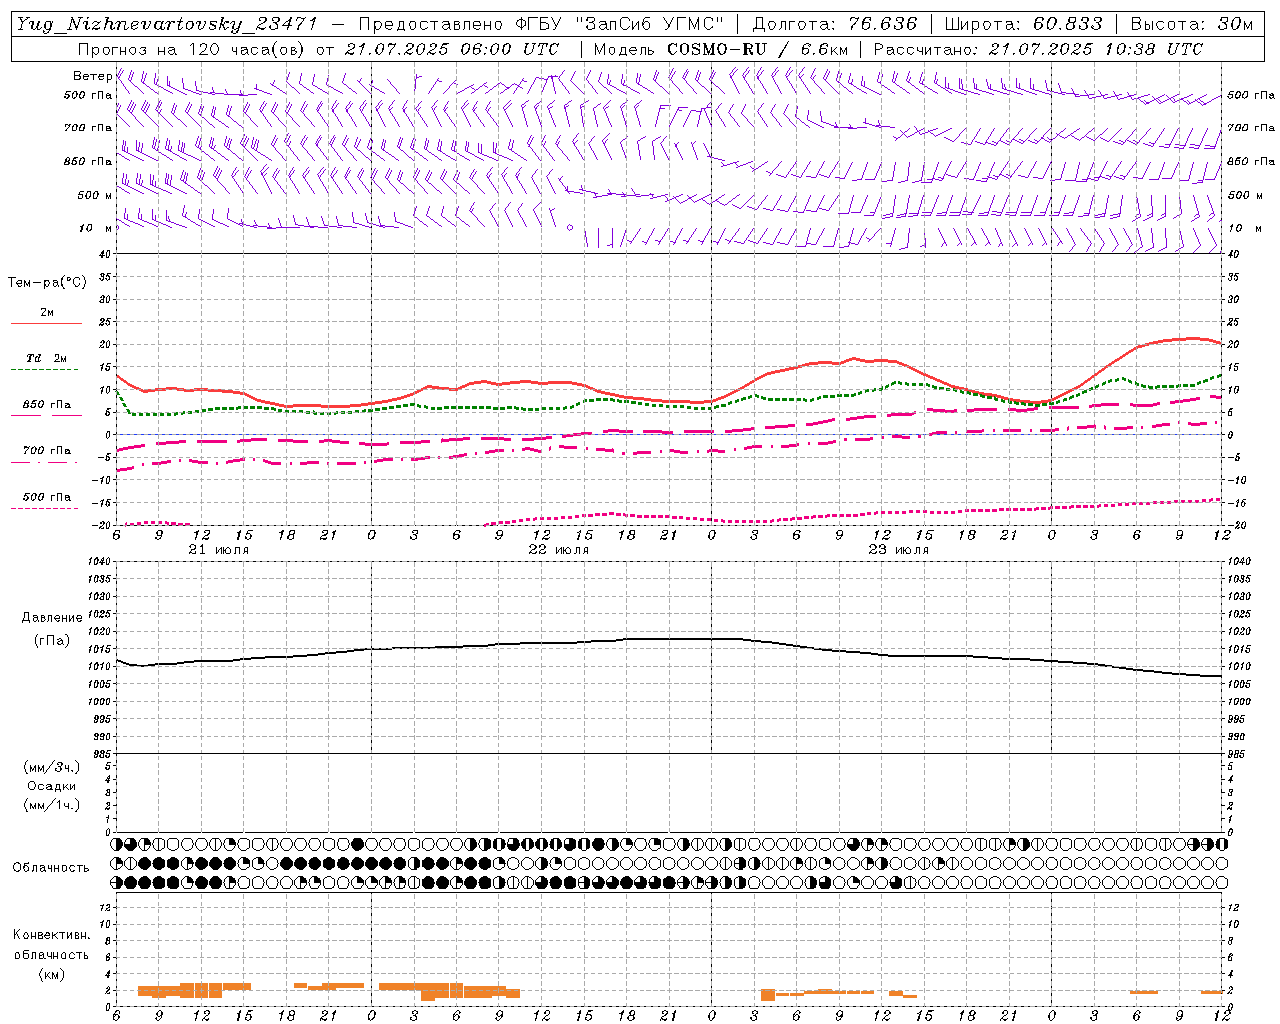Click the Давление panel label
This screenshot has width=1280, height=1024.
coord(52,618)
